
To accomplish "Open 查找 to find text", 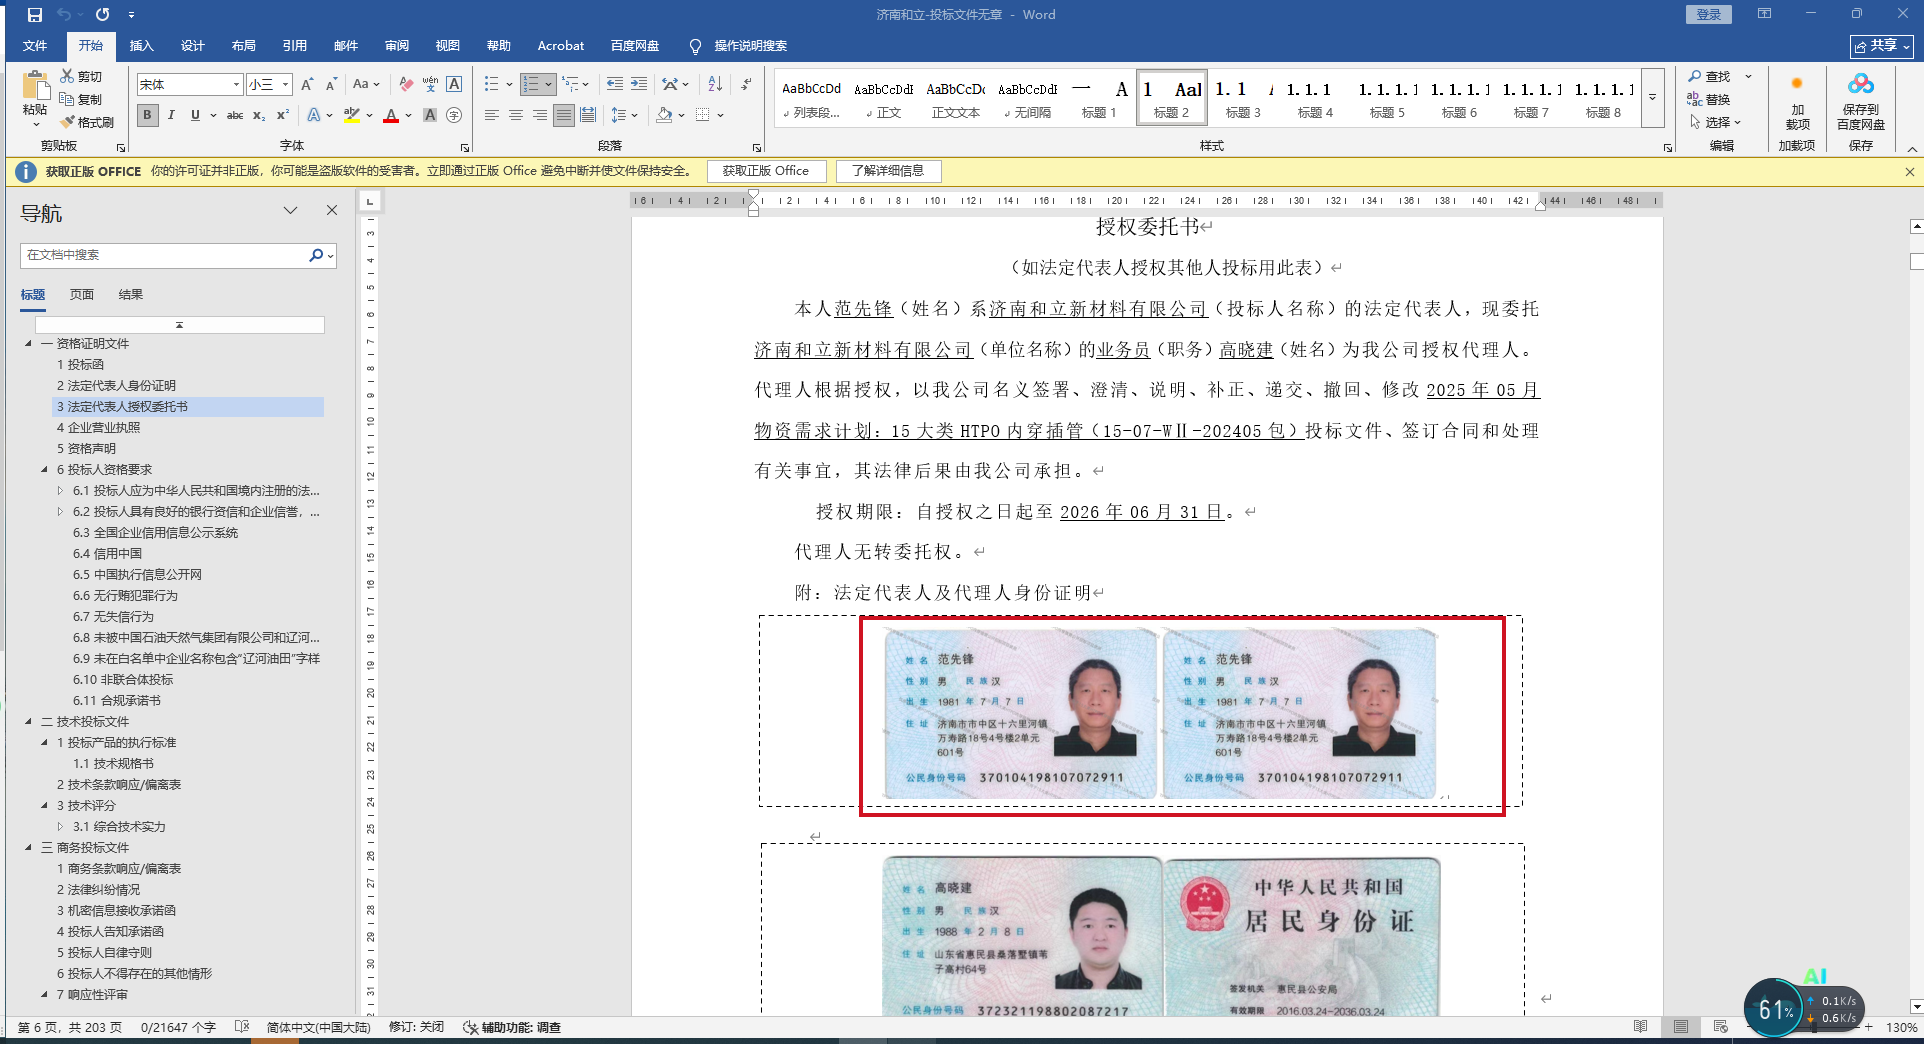I will point(1710,76).
